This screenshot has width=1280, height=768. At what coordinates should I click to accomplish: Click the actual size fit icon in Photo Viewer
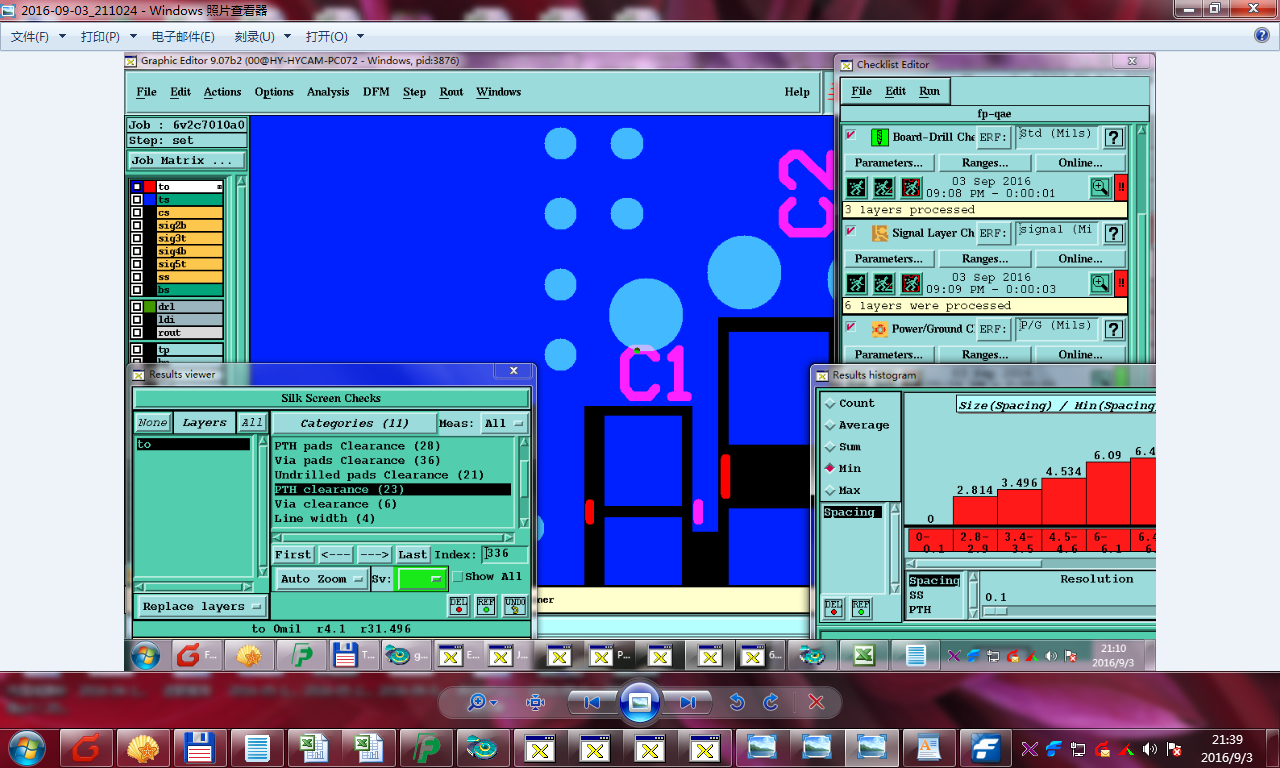[535, 702]
